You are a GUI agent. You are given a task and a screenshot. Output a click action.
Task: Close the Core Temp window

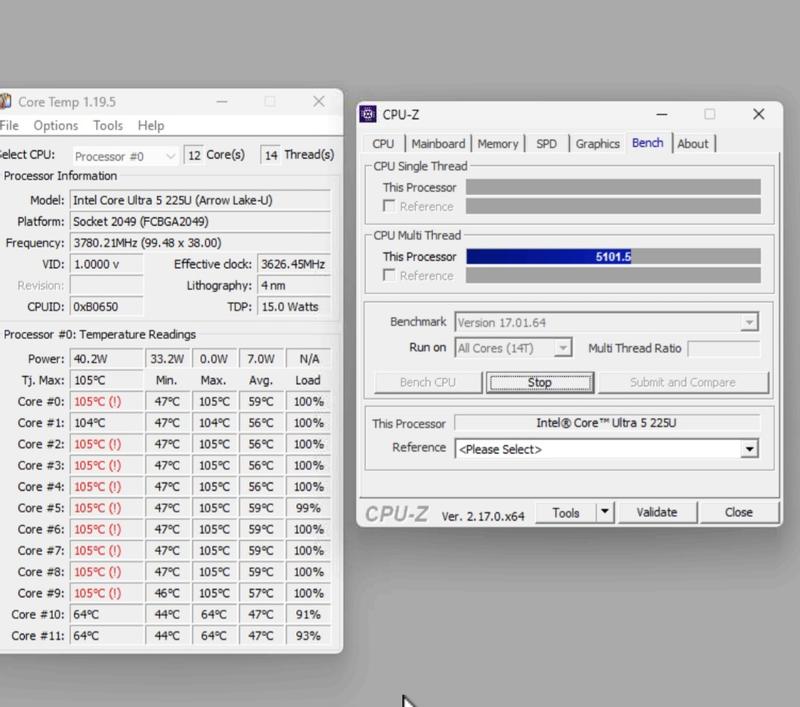tap(319, 101)
